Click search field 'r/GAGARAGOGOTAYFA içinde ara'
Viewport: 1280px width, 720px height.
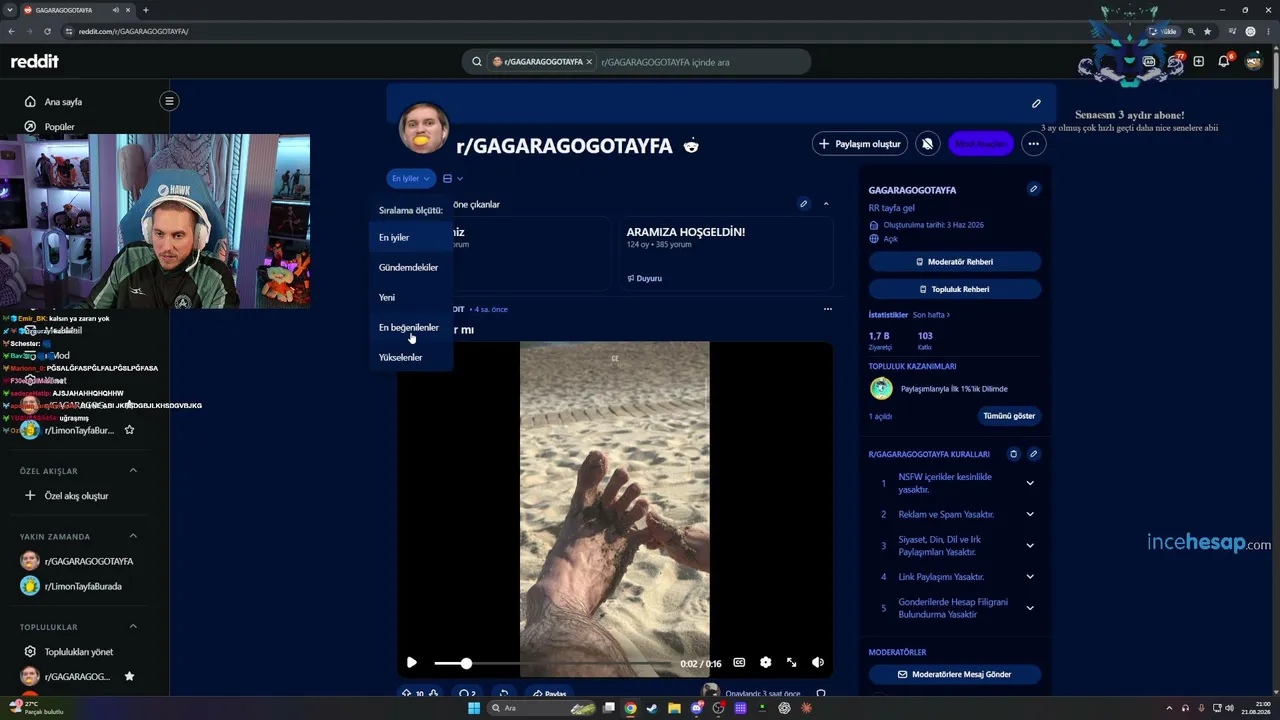click(x=700, y=62)
